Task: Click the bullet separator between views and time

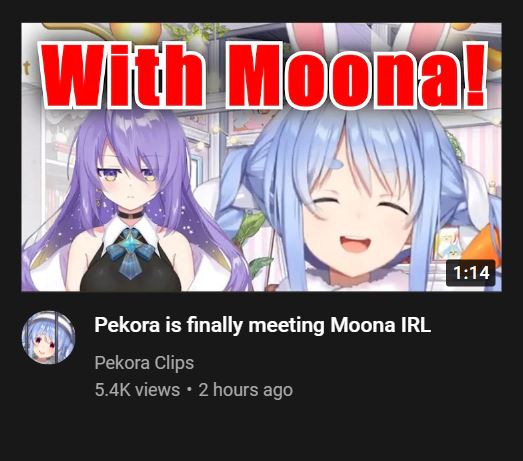Action: click(189, 390)
